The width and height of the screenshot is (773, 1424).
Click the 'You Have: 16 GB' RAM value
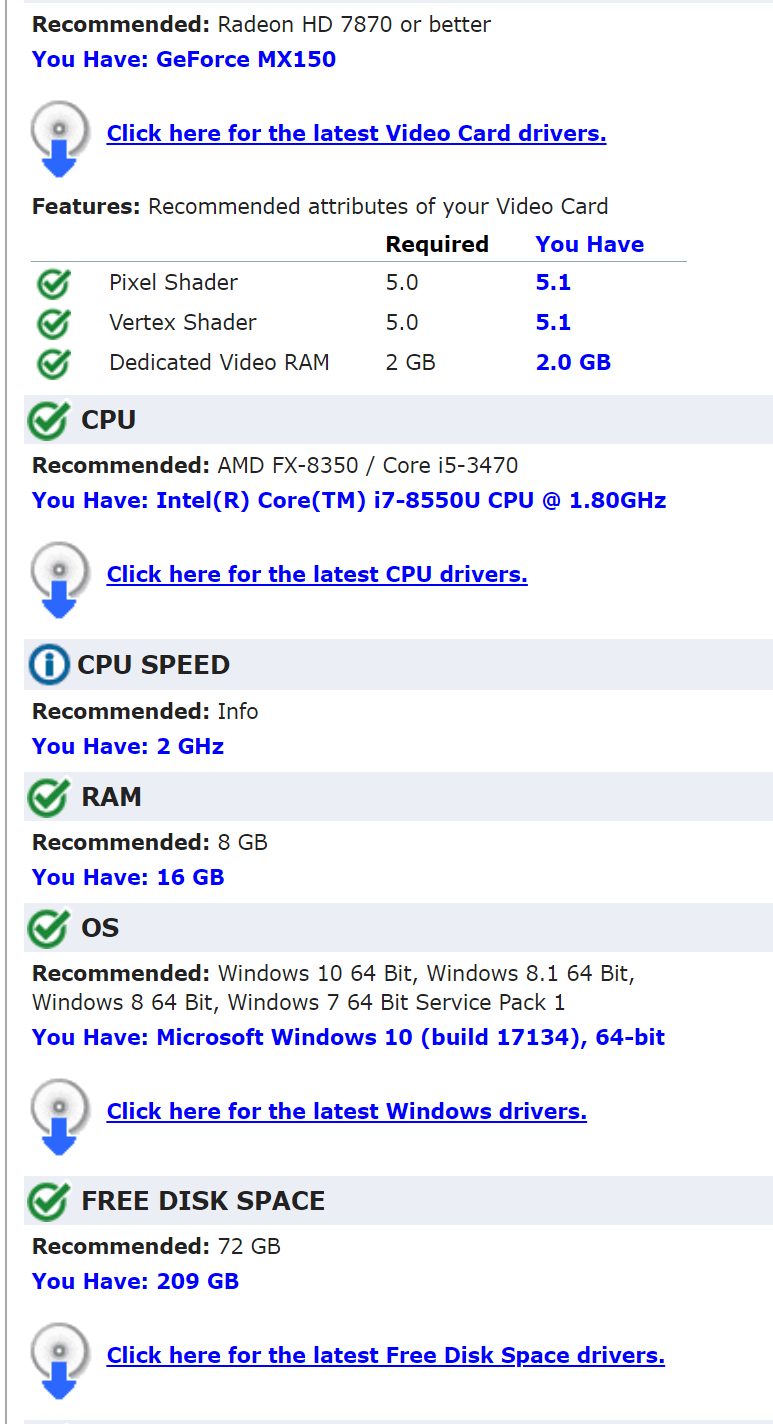tap(128, 877)
